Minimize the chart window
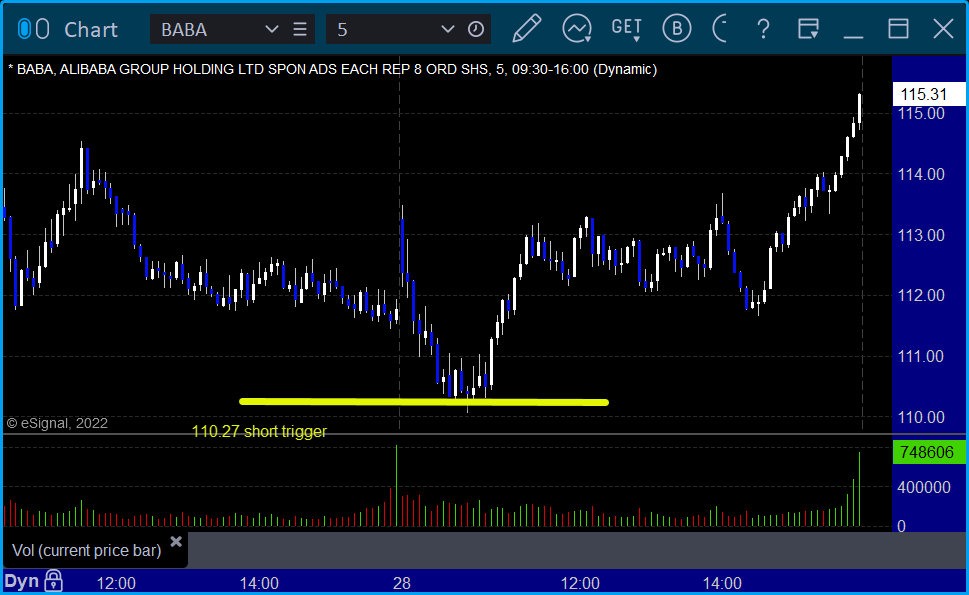This screenshot has width=969, height=595. coord(853,37)
